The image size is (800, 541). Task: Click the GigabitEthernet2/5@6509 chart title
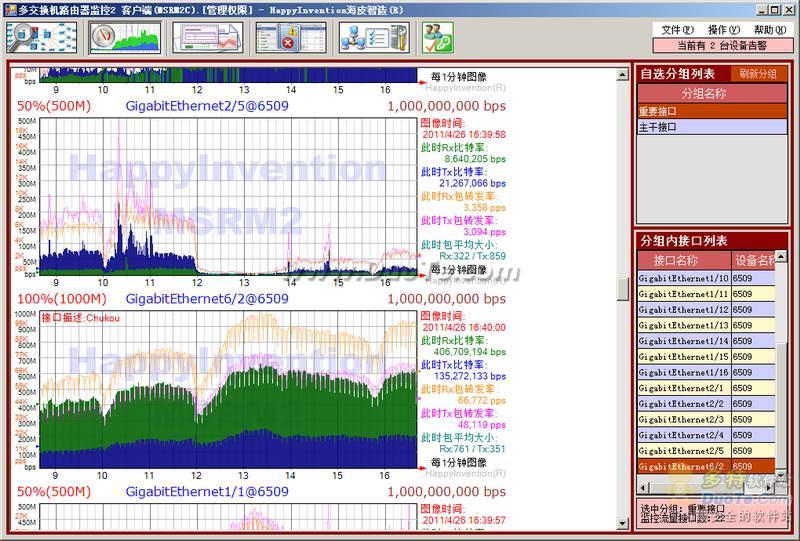tap(206, 106)
